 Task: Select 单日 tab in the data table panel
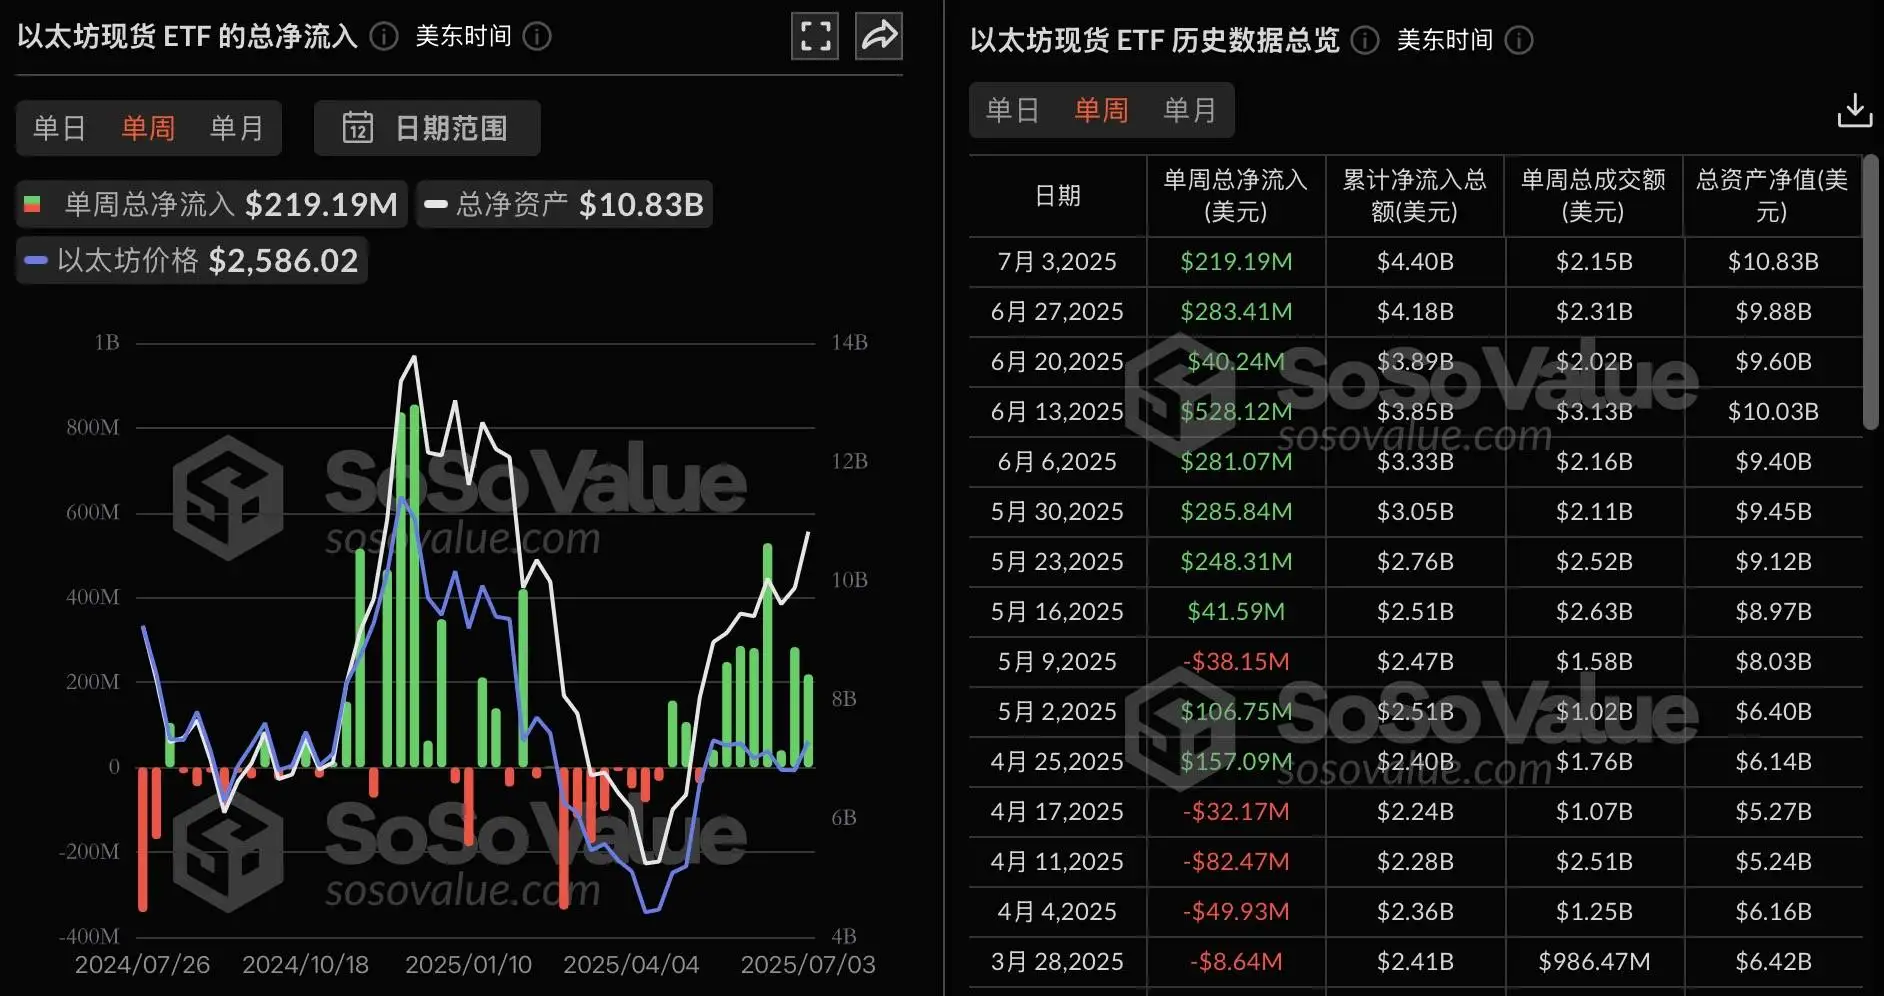(1012, 110)
